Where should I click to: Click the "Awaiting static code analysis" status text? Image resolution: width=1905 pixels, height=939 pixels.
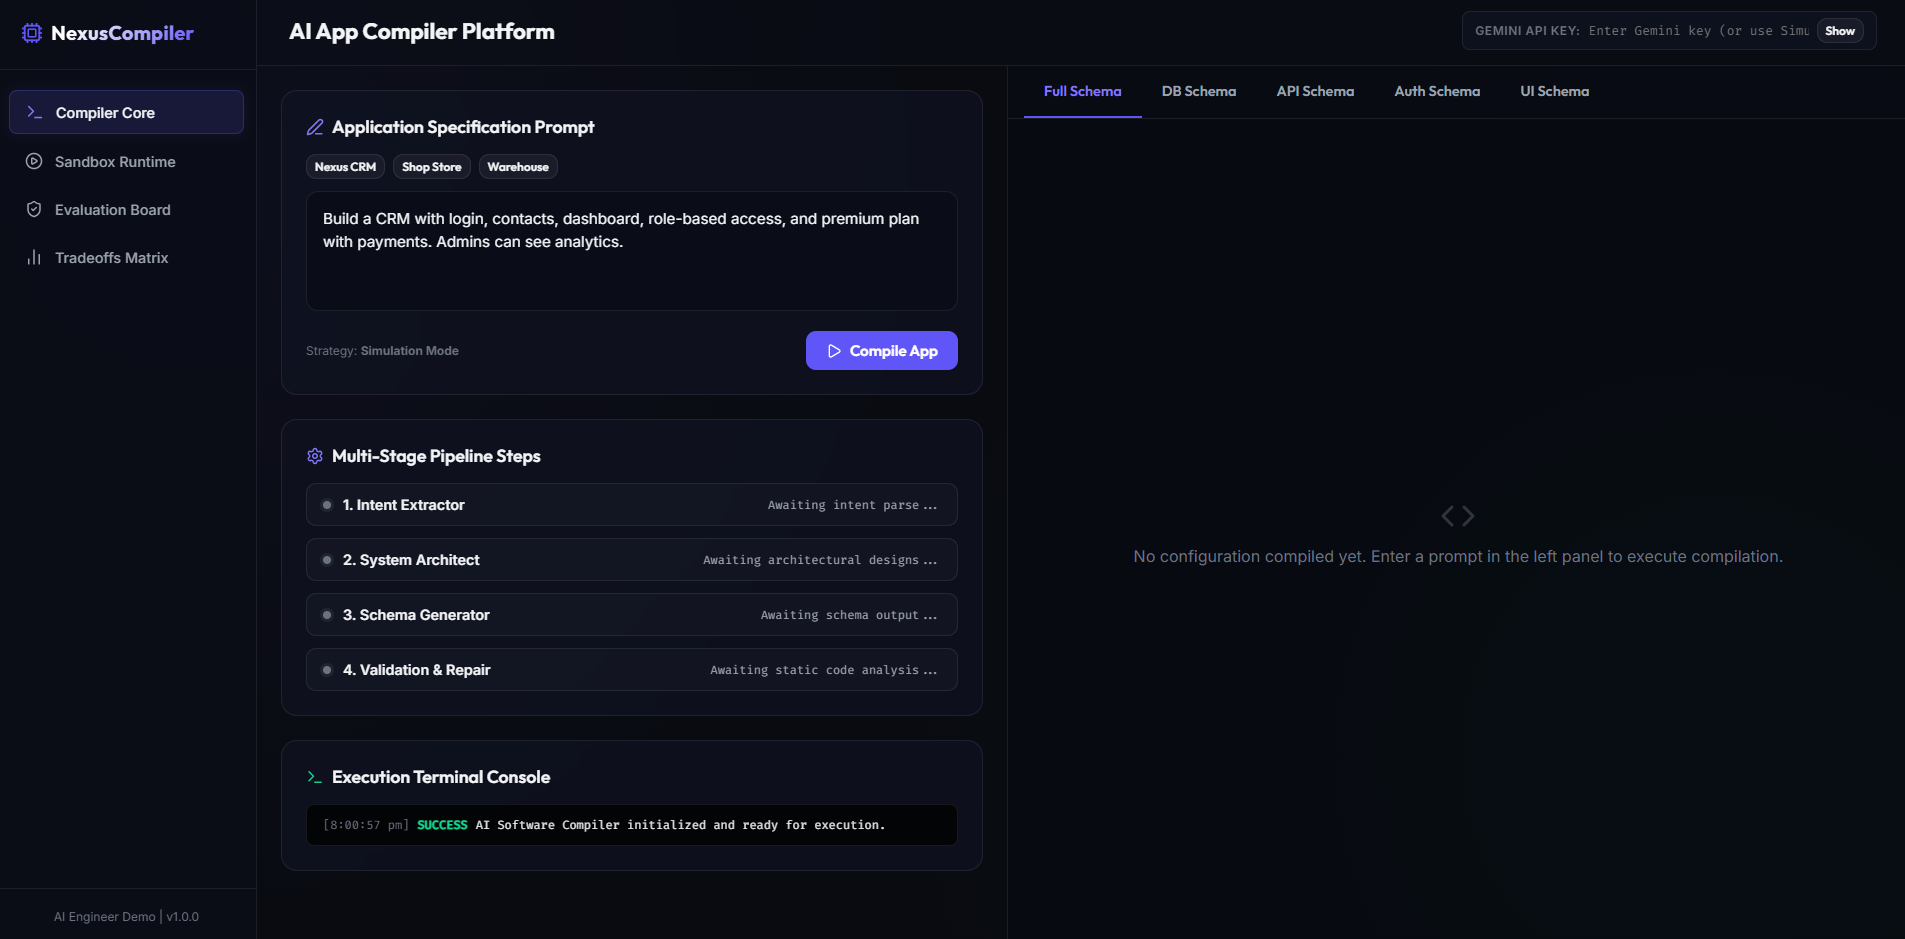click(x=824, y=670)
